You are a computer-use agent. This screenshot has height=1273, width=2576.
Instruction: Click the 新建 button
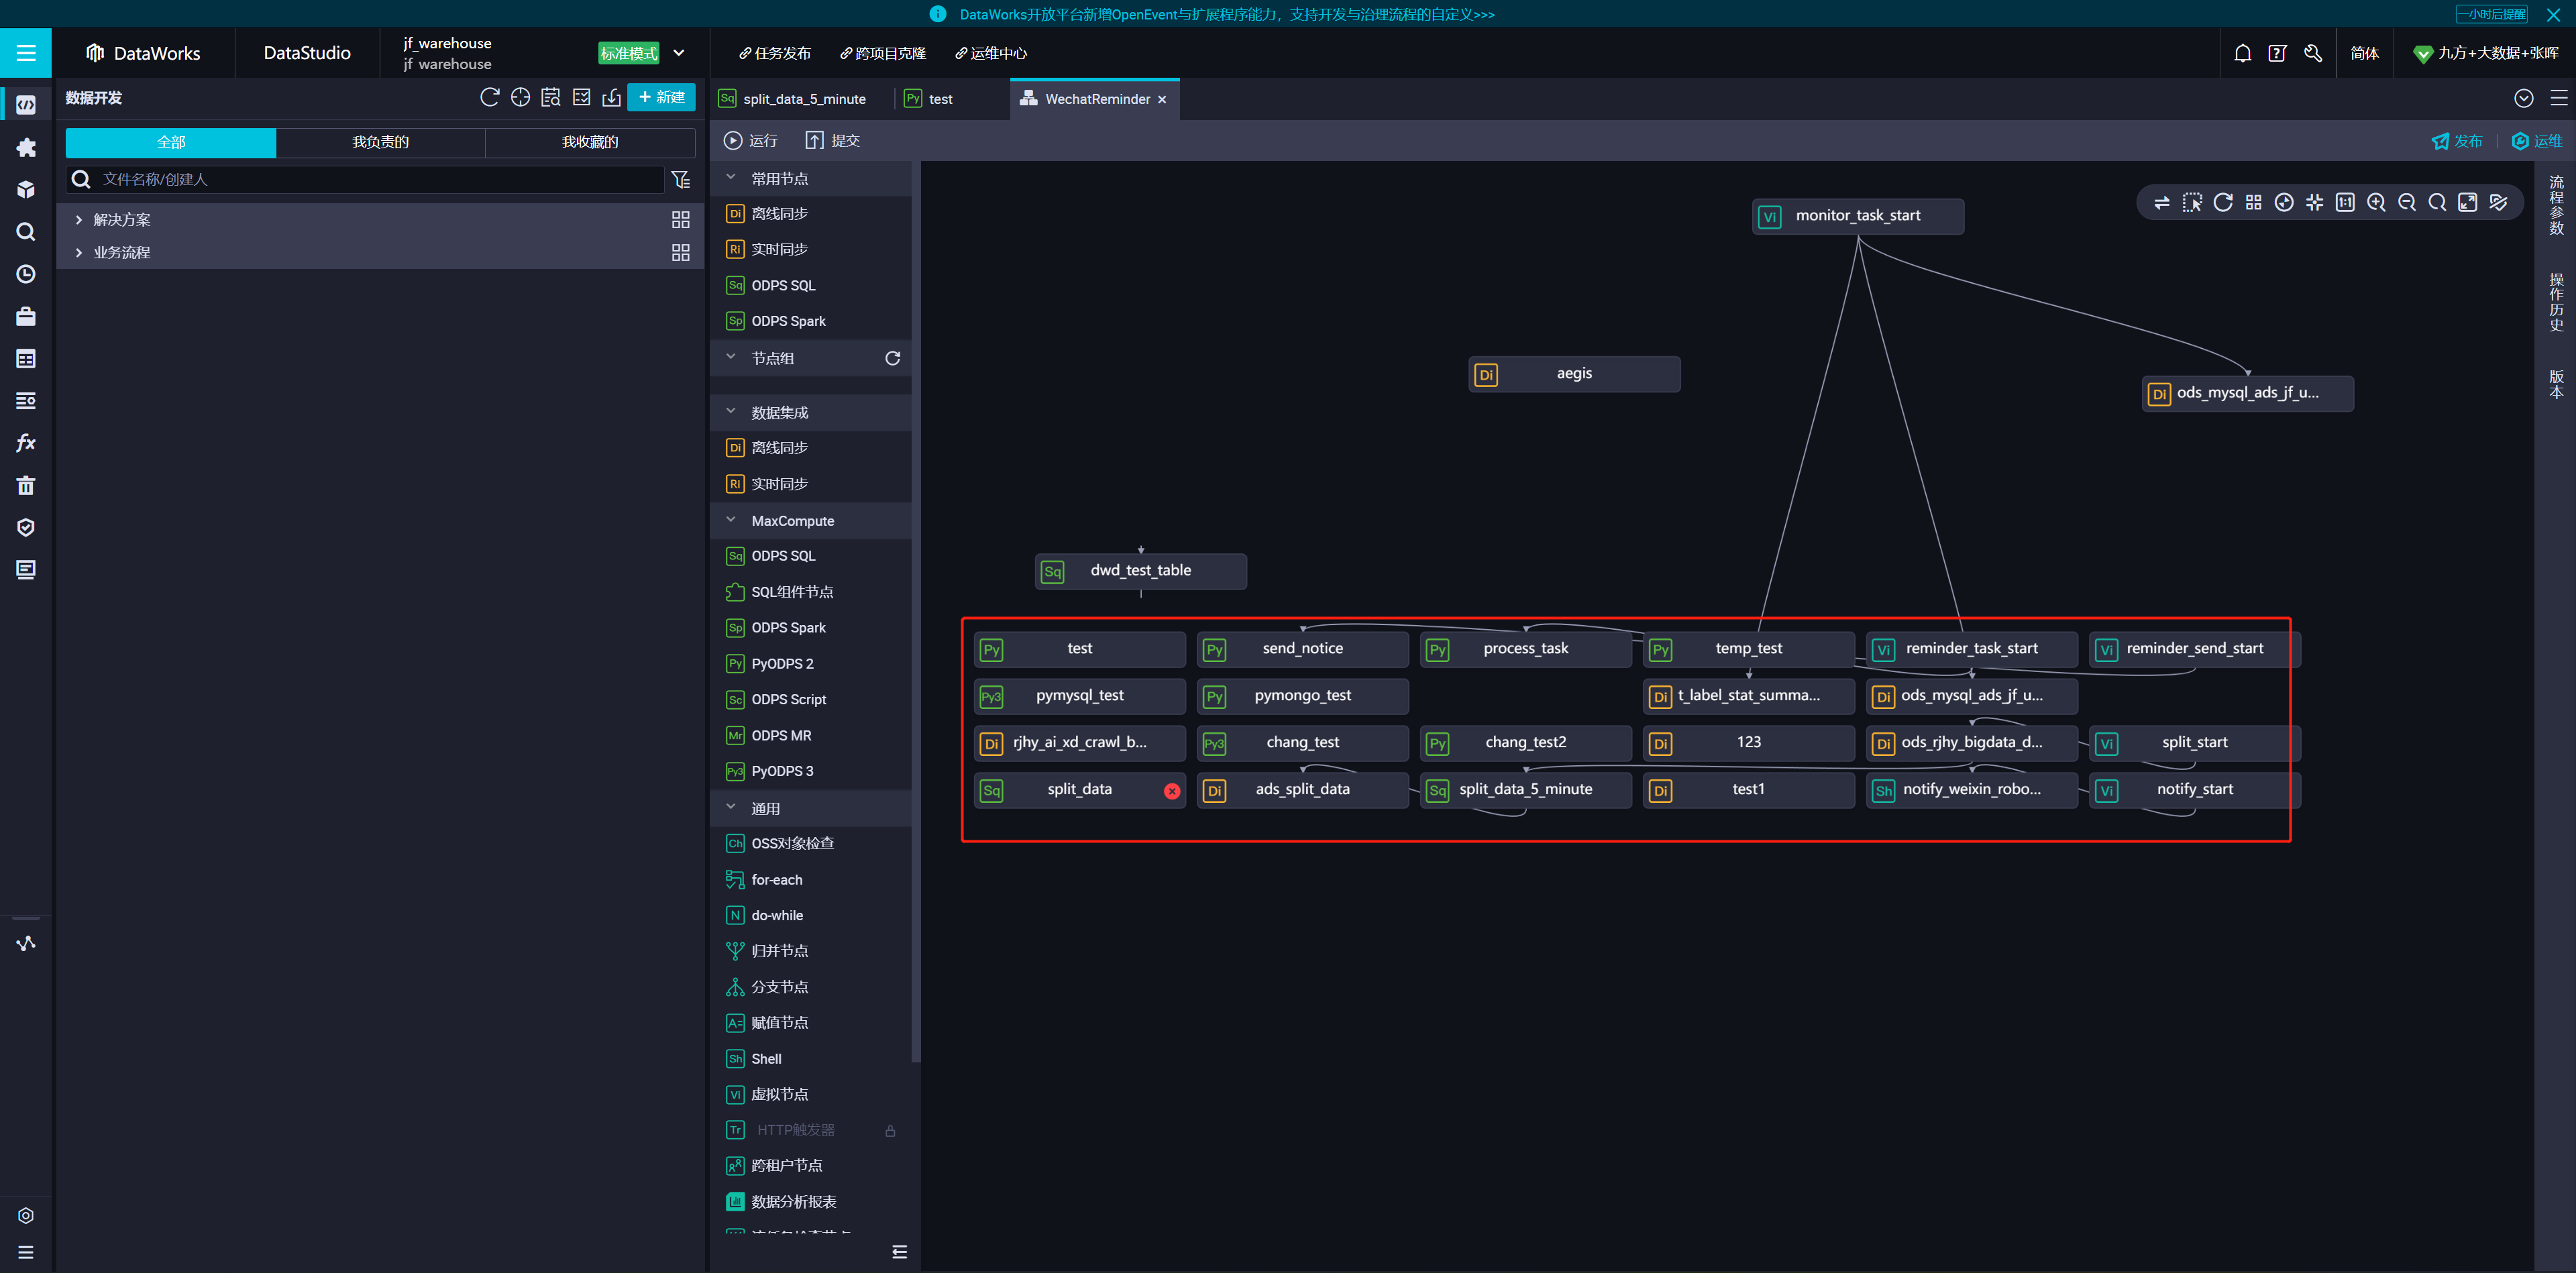pos(661,97)
